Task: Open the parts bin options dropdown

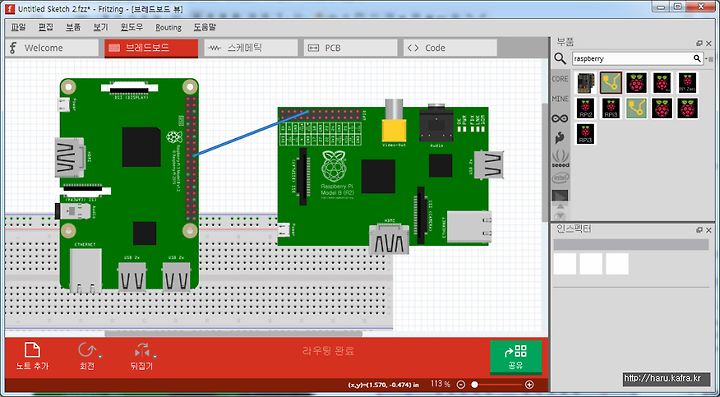Action: point(710,59)
